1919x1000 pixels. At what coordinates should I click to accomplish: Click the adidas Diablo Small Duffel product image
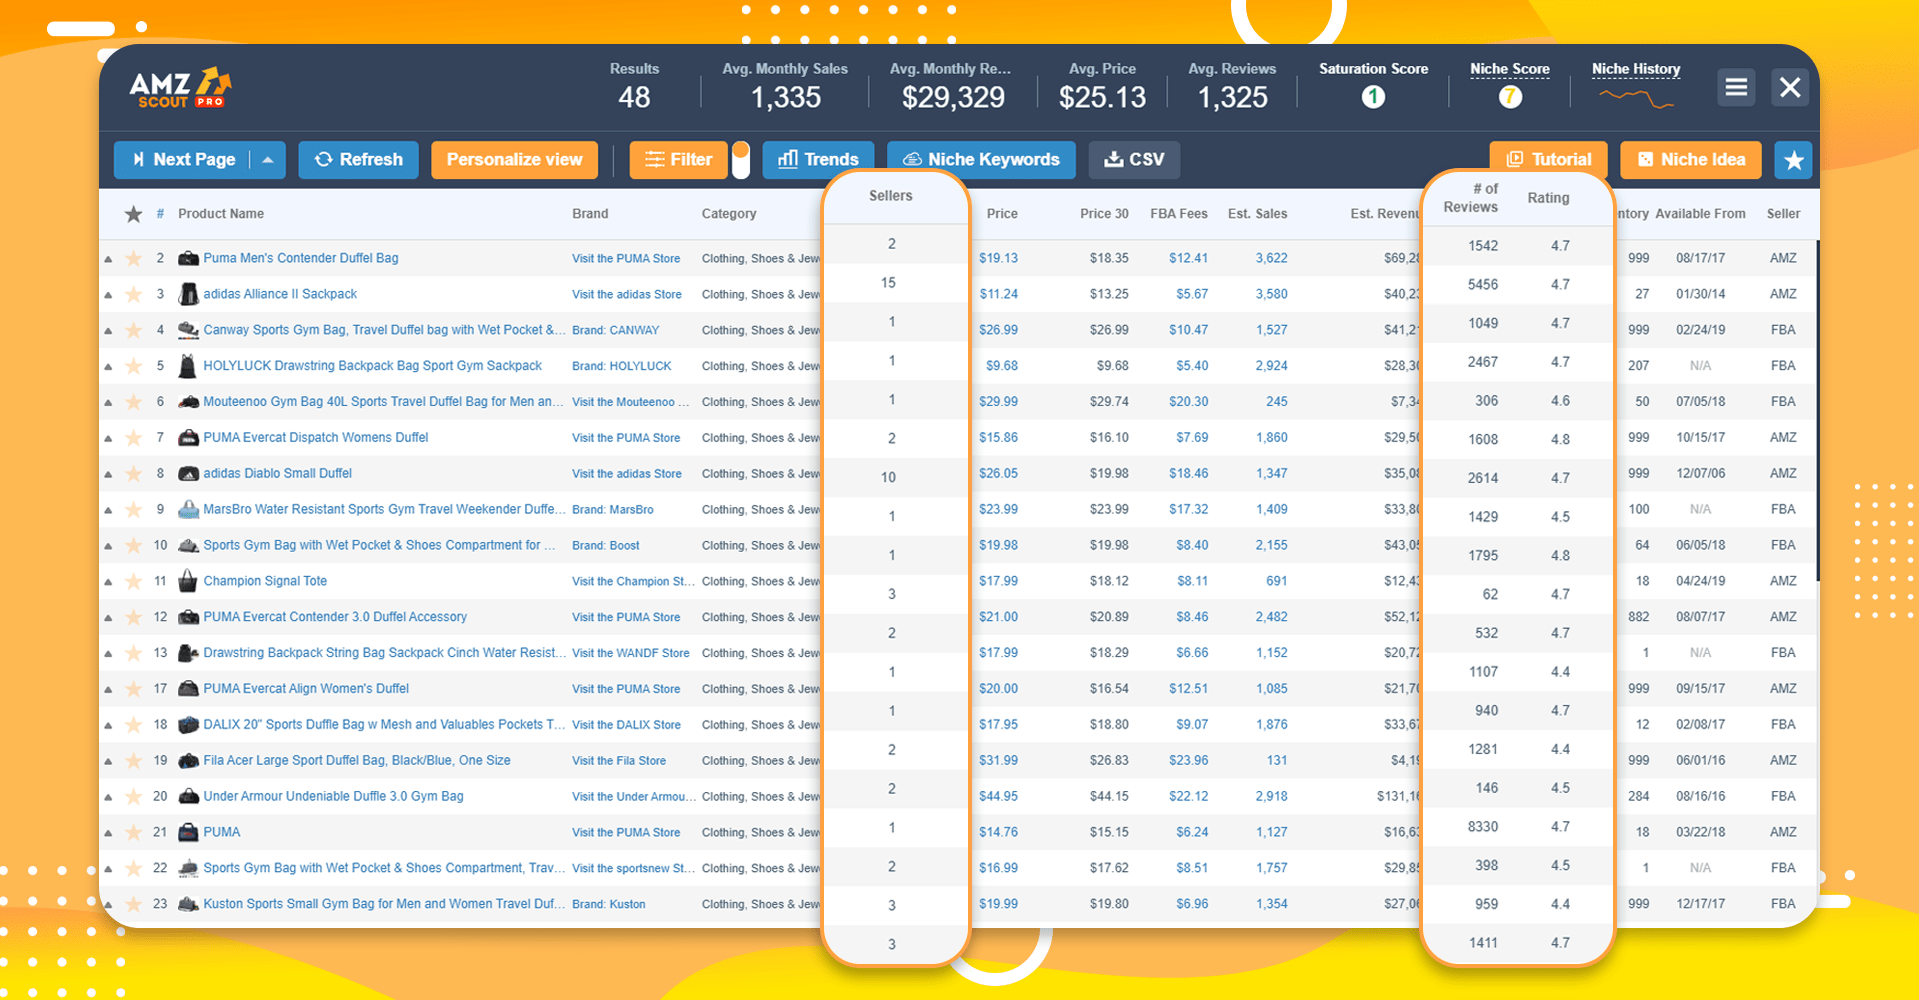[188, 473]
